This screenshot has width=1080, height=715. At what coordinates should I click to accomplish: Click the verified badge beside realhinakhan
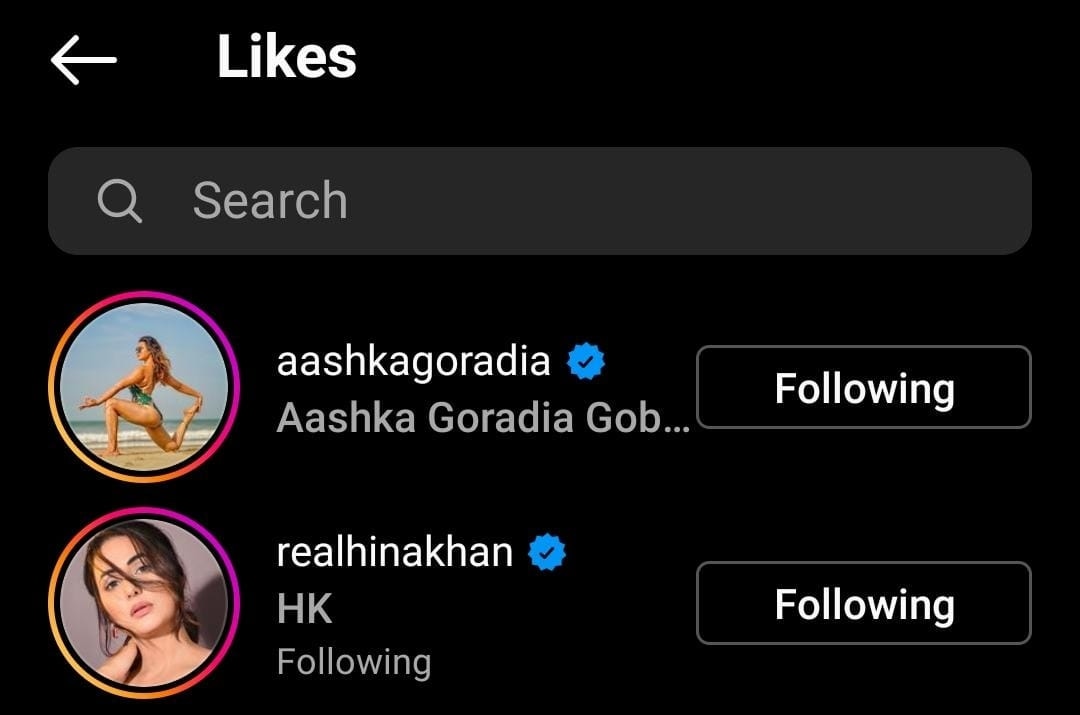click(x=547, y=552)
